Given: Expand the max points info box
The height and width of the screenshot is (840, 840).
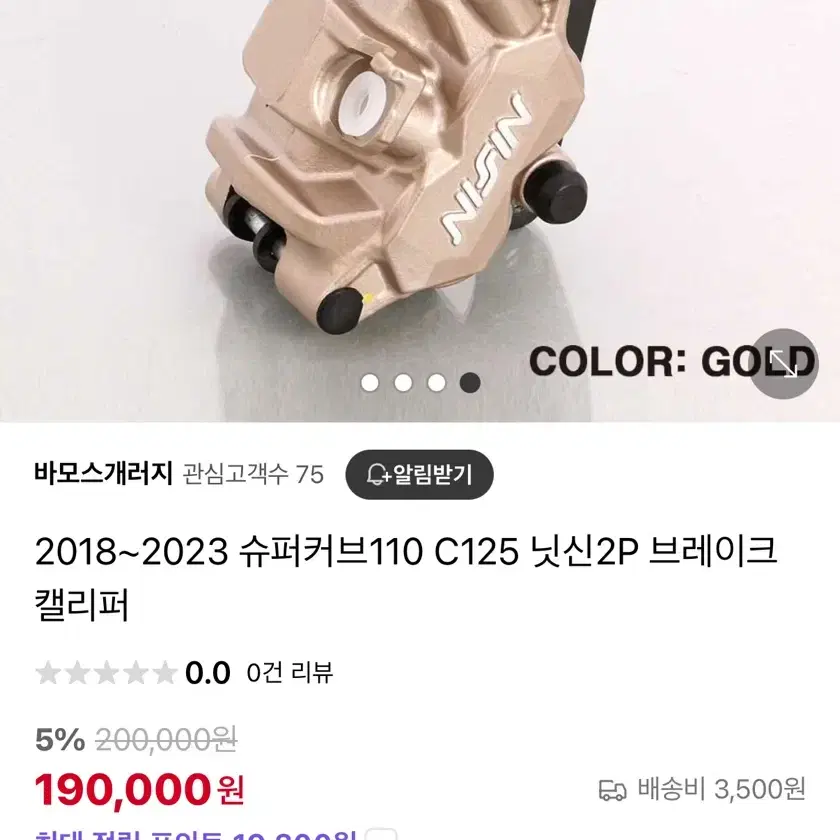Looking at the screenshot, I should pos(381,835).
